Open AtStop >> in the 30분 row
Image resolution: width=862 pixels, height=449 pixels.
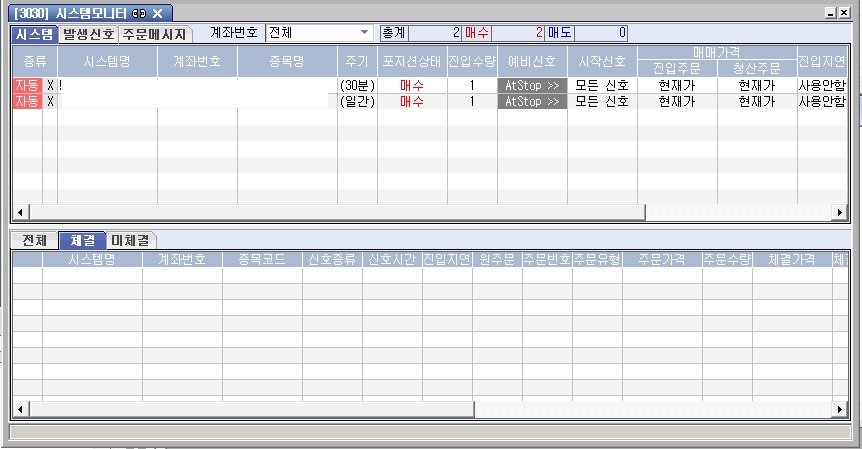[x=531, y=86]
